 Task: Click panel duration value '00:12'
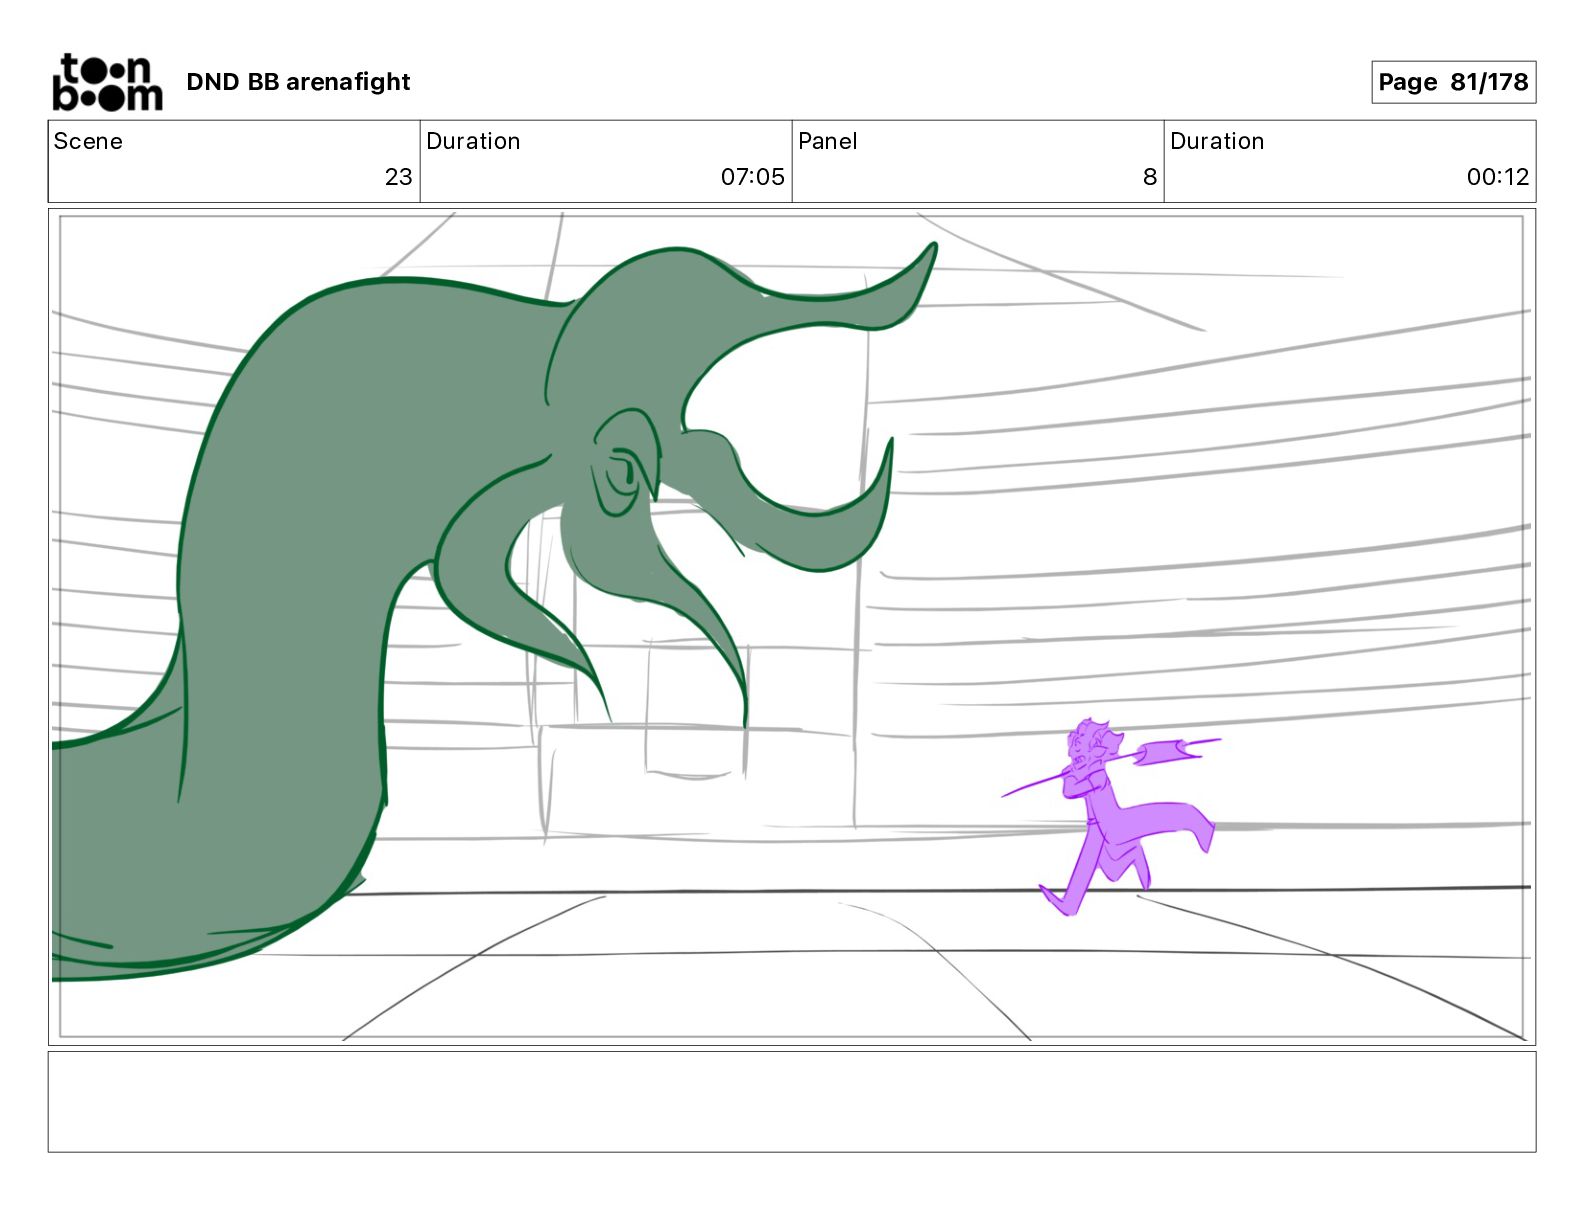(x=1497, y=177)
